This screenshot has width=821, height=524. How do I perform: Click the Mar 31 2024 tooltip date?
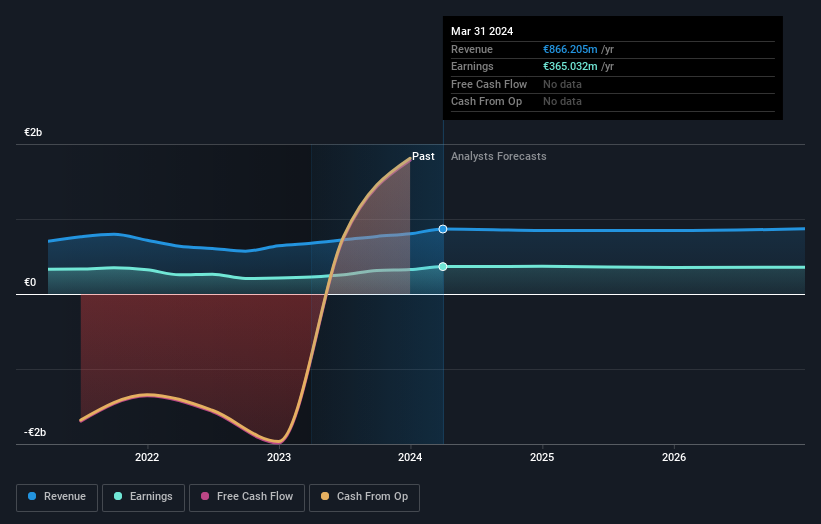click(482, 31)
